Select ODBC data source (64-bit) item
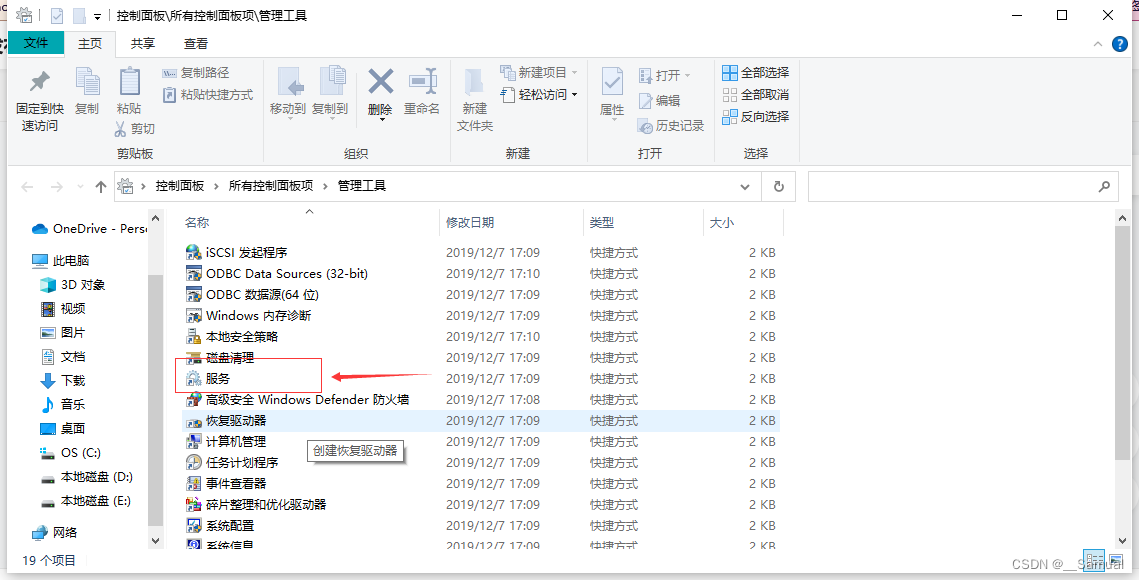Image resolution: width=1139 pixels, height=580 pixels. click(481, 294)
